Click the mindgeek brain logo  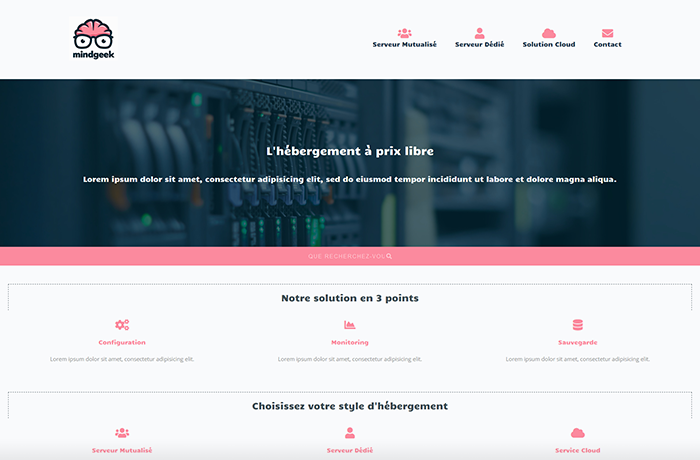(x=94, y=40)
